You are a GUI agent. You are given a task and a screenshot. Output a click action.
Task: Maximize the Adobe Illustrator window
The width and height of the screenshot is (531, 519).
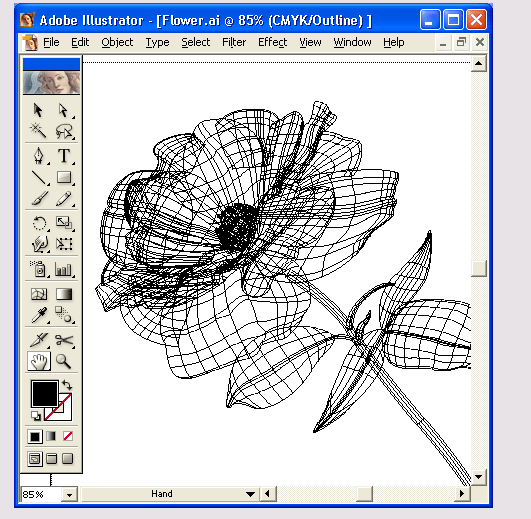coord(453,20)
